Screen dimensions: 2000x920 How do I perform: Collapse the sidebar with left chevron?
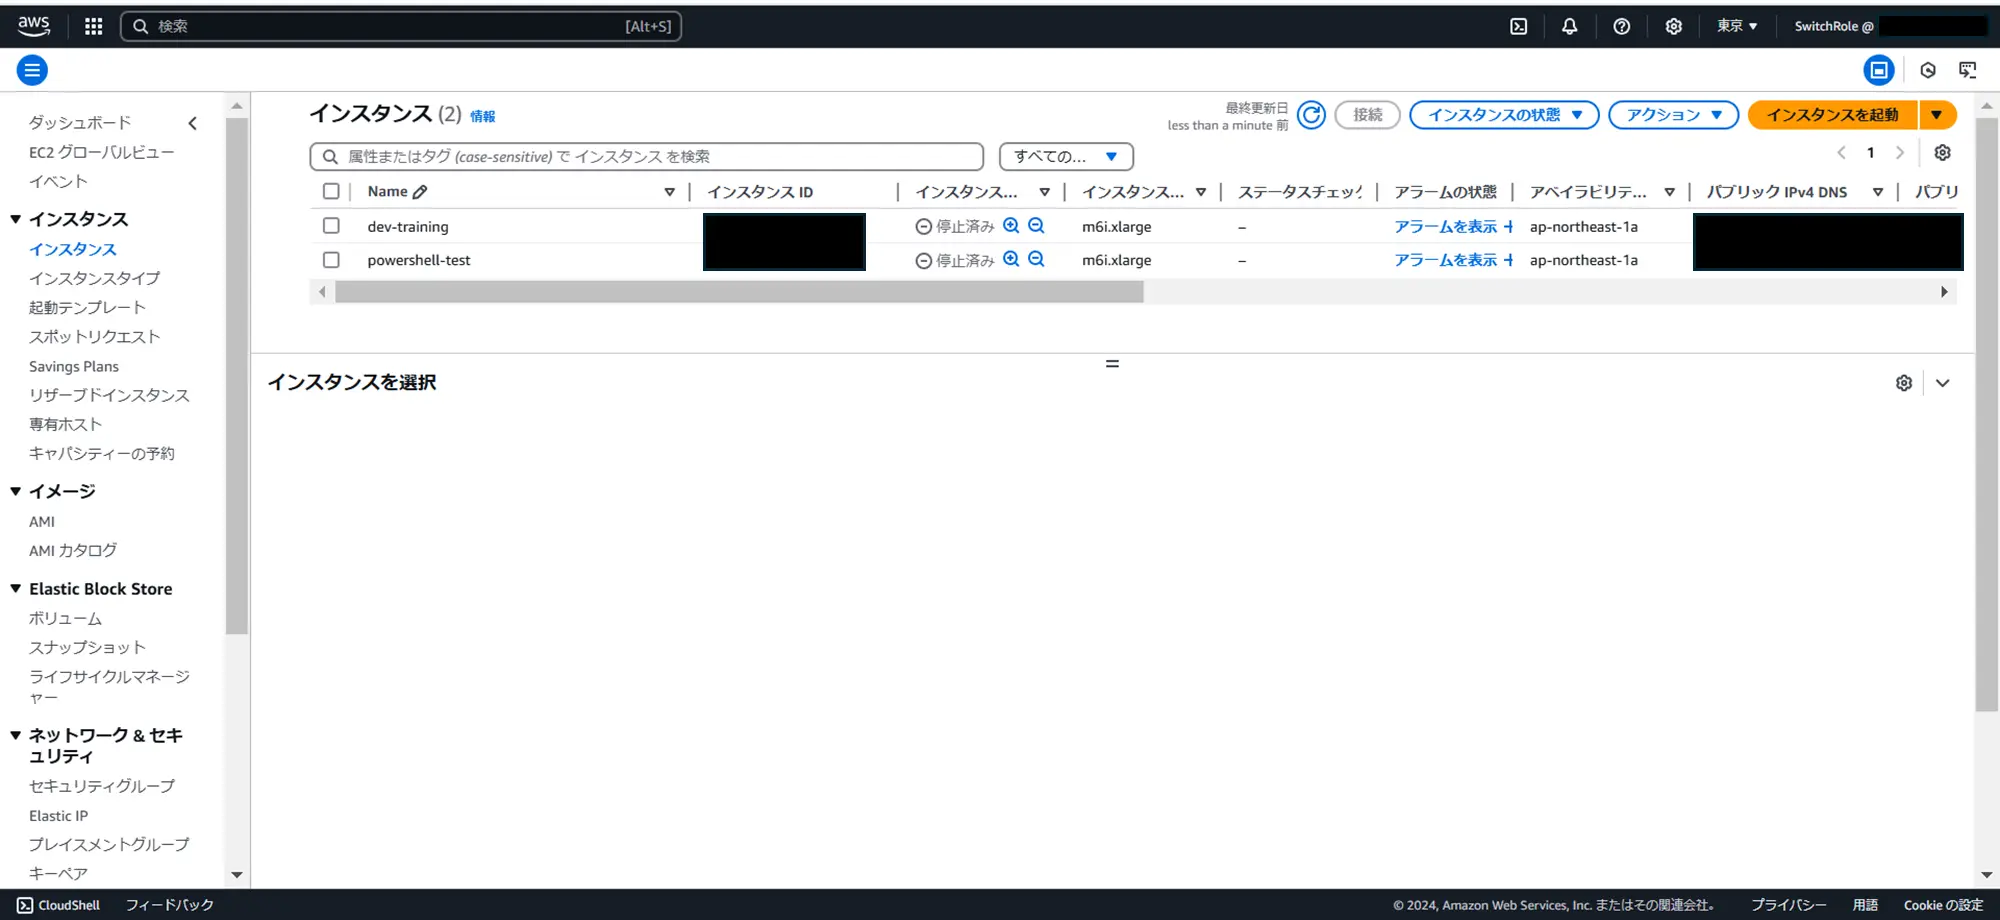point(193,123)
